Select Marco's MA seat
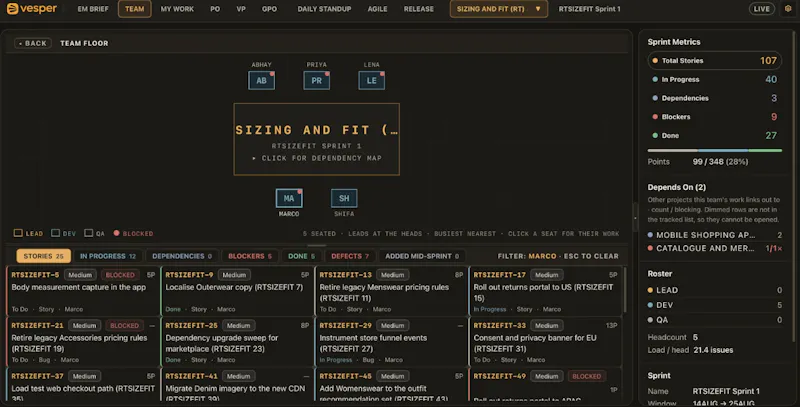Image resolution: width=800 pixels, height=407 pixels. pos(289,198)
